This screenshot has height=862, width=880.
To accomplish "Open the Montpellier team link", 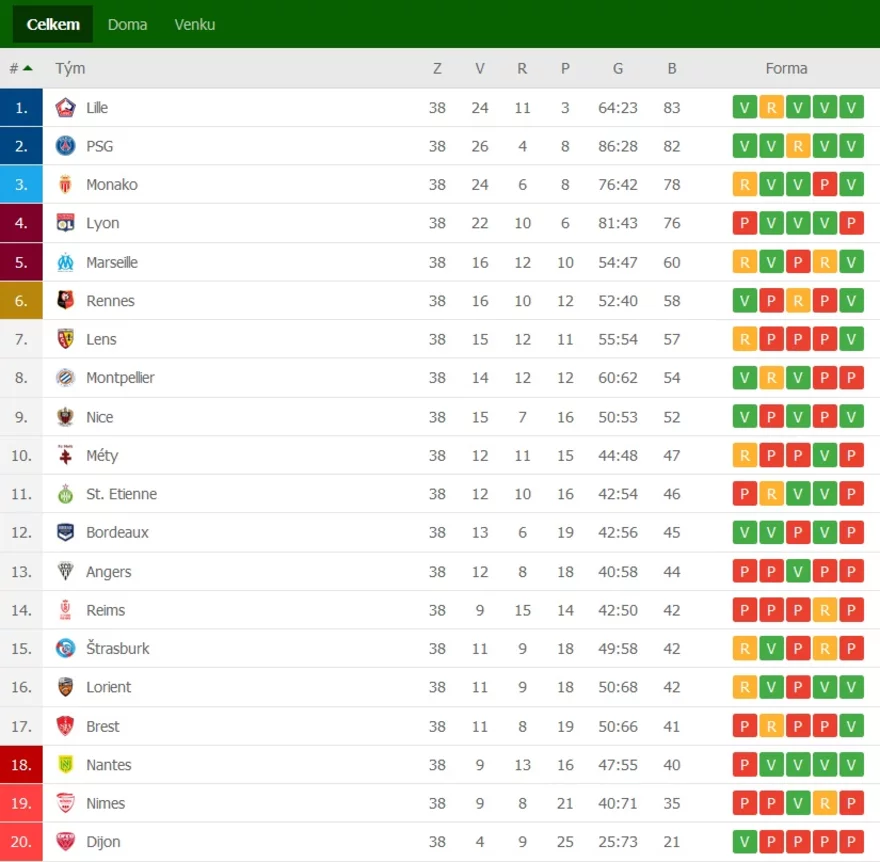I will tap(120, 378).
